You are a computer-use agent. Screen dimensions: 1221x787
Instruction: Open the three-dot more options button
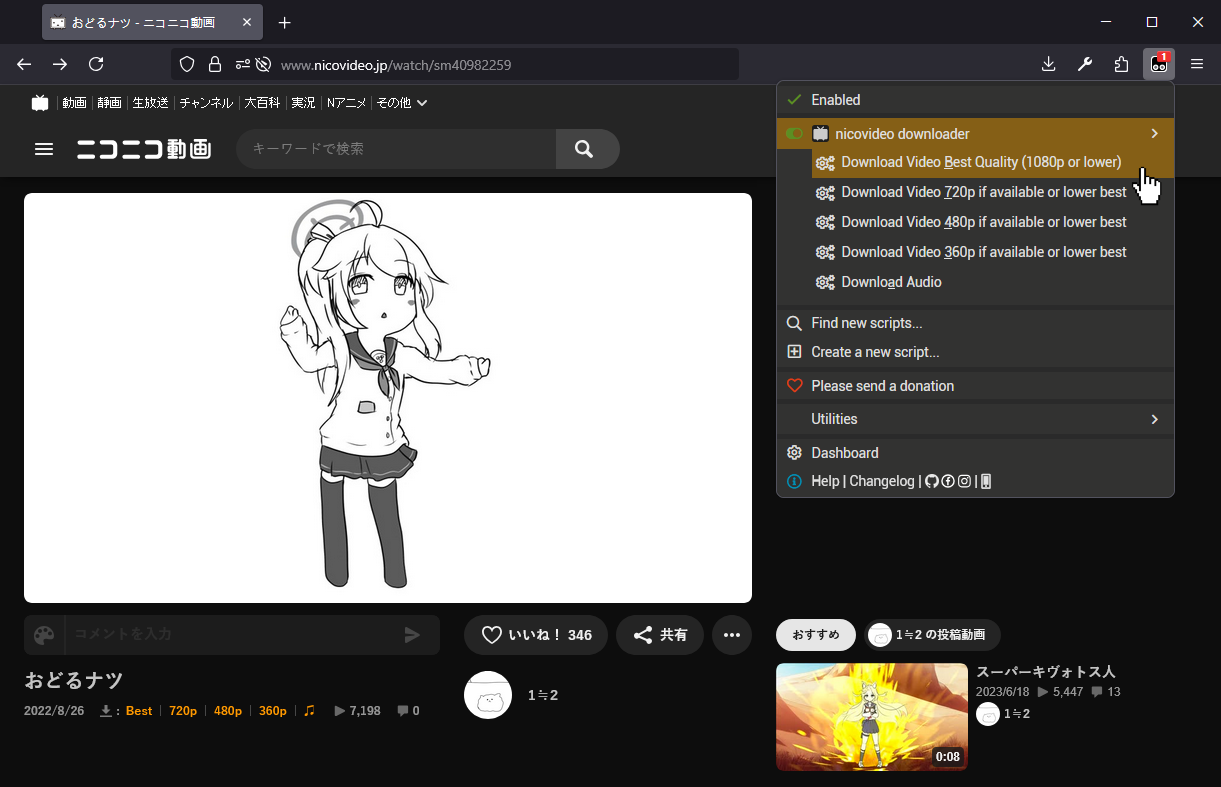pyautogui.click(x=731, y=635)
